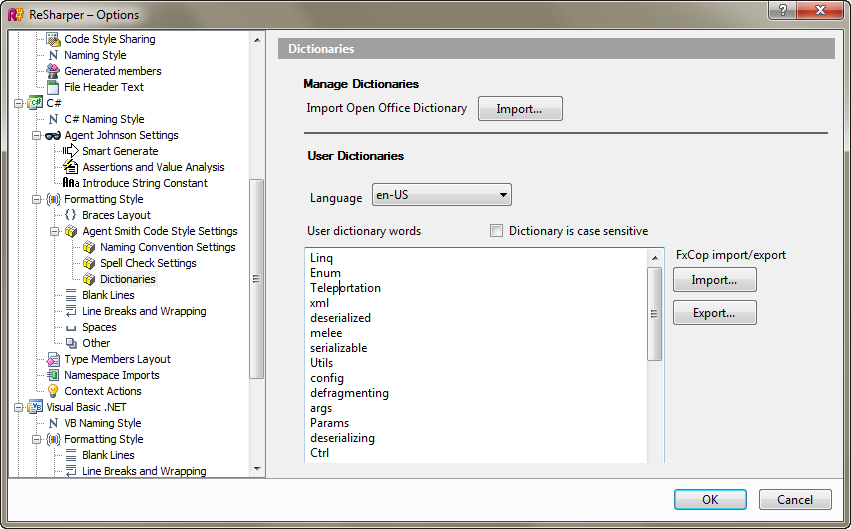Open the Language en-US dropdown

(441, 195)
